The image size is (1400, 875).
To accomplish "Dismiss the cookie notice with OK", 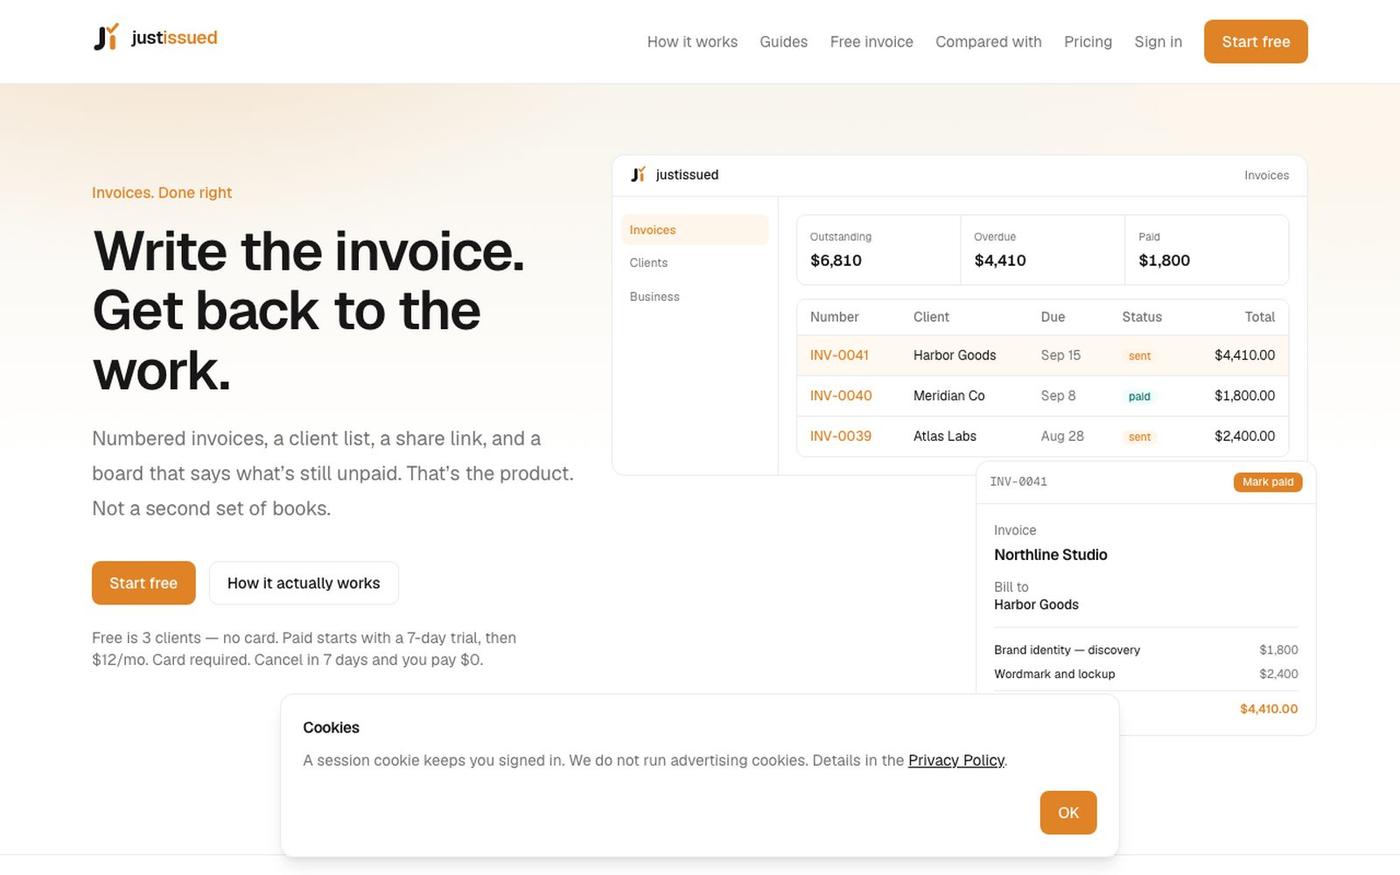I will pos(1068,813).
